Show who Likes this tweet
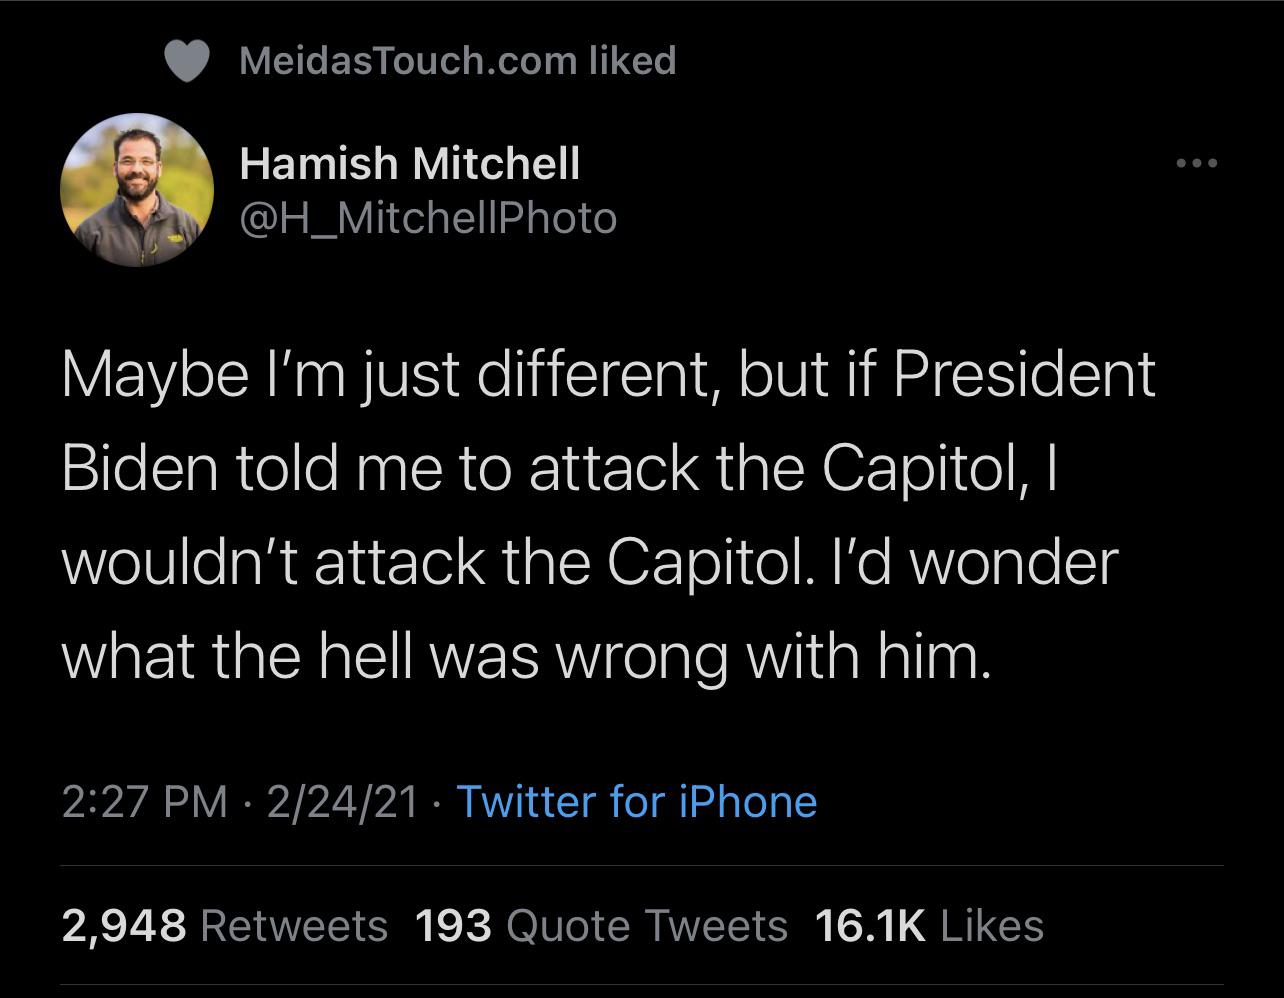This screenshot has height=998, width=1284. point(992,926)
